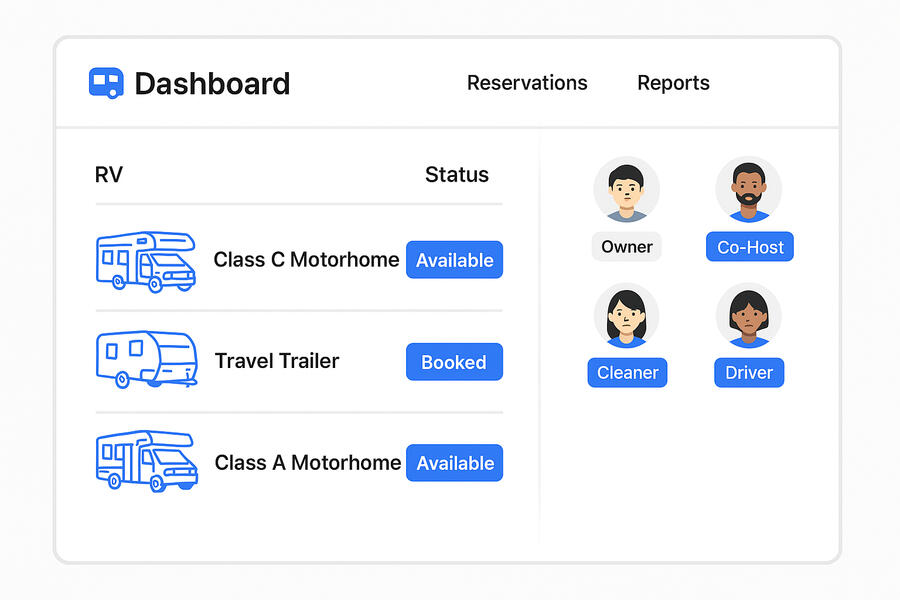The width and height of the screenshot is (900, 600).
Task: Open the Owner avatar profile
Action: pos(626,189)
